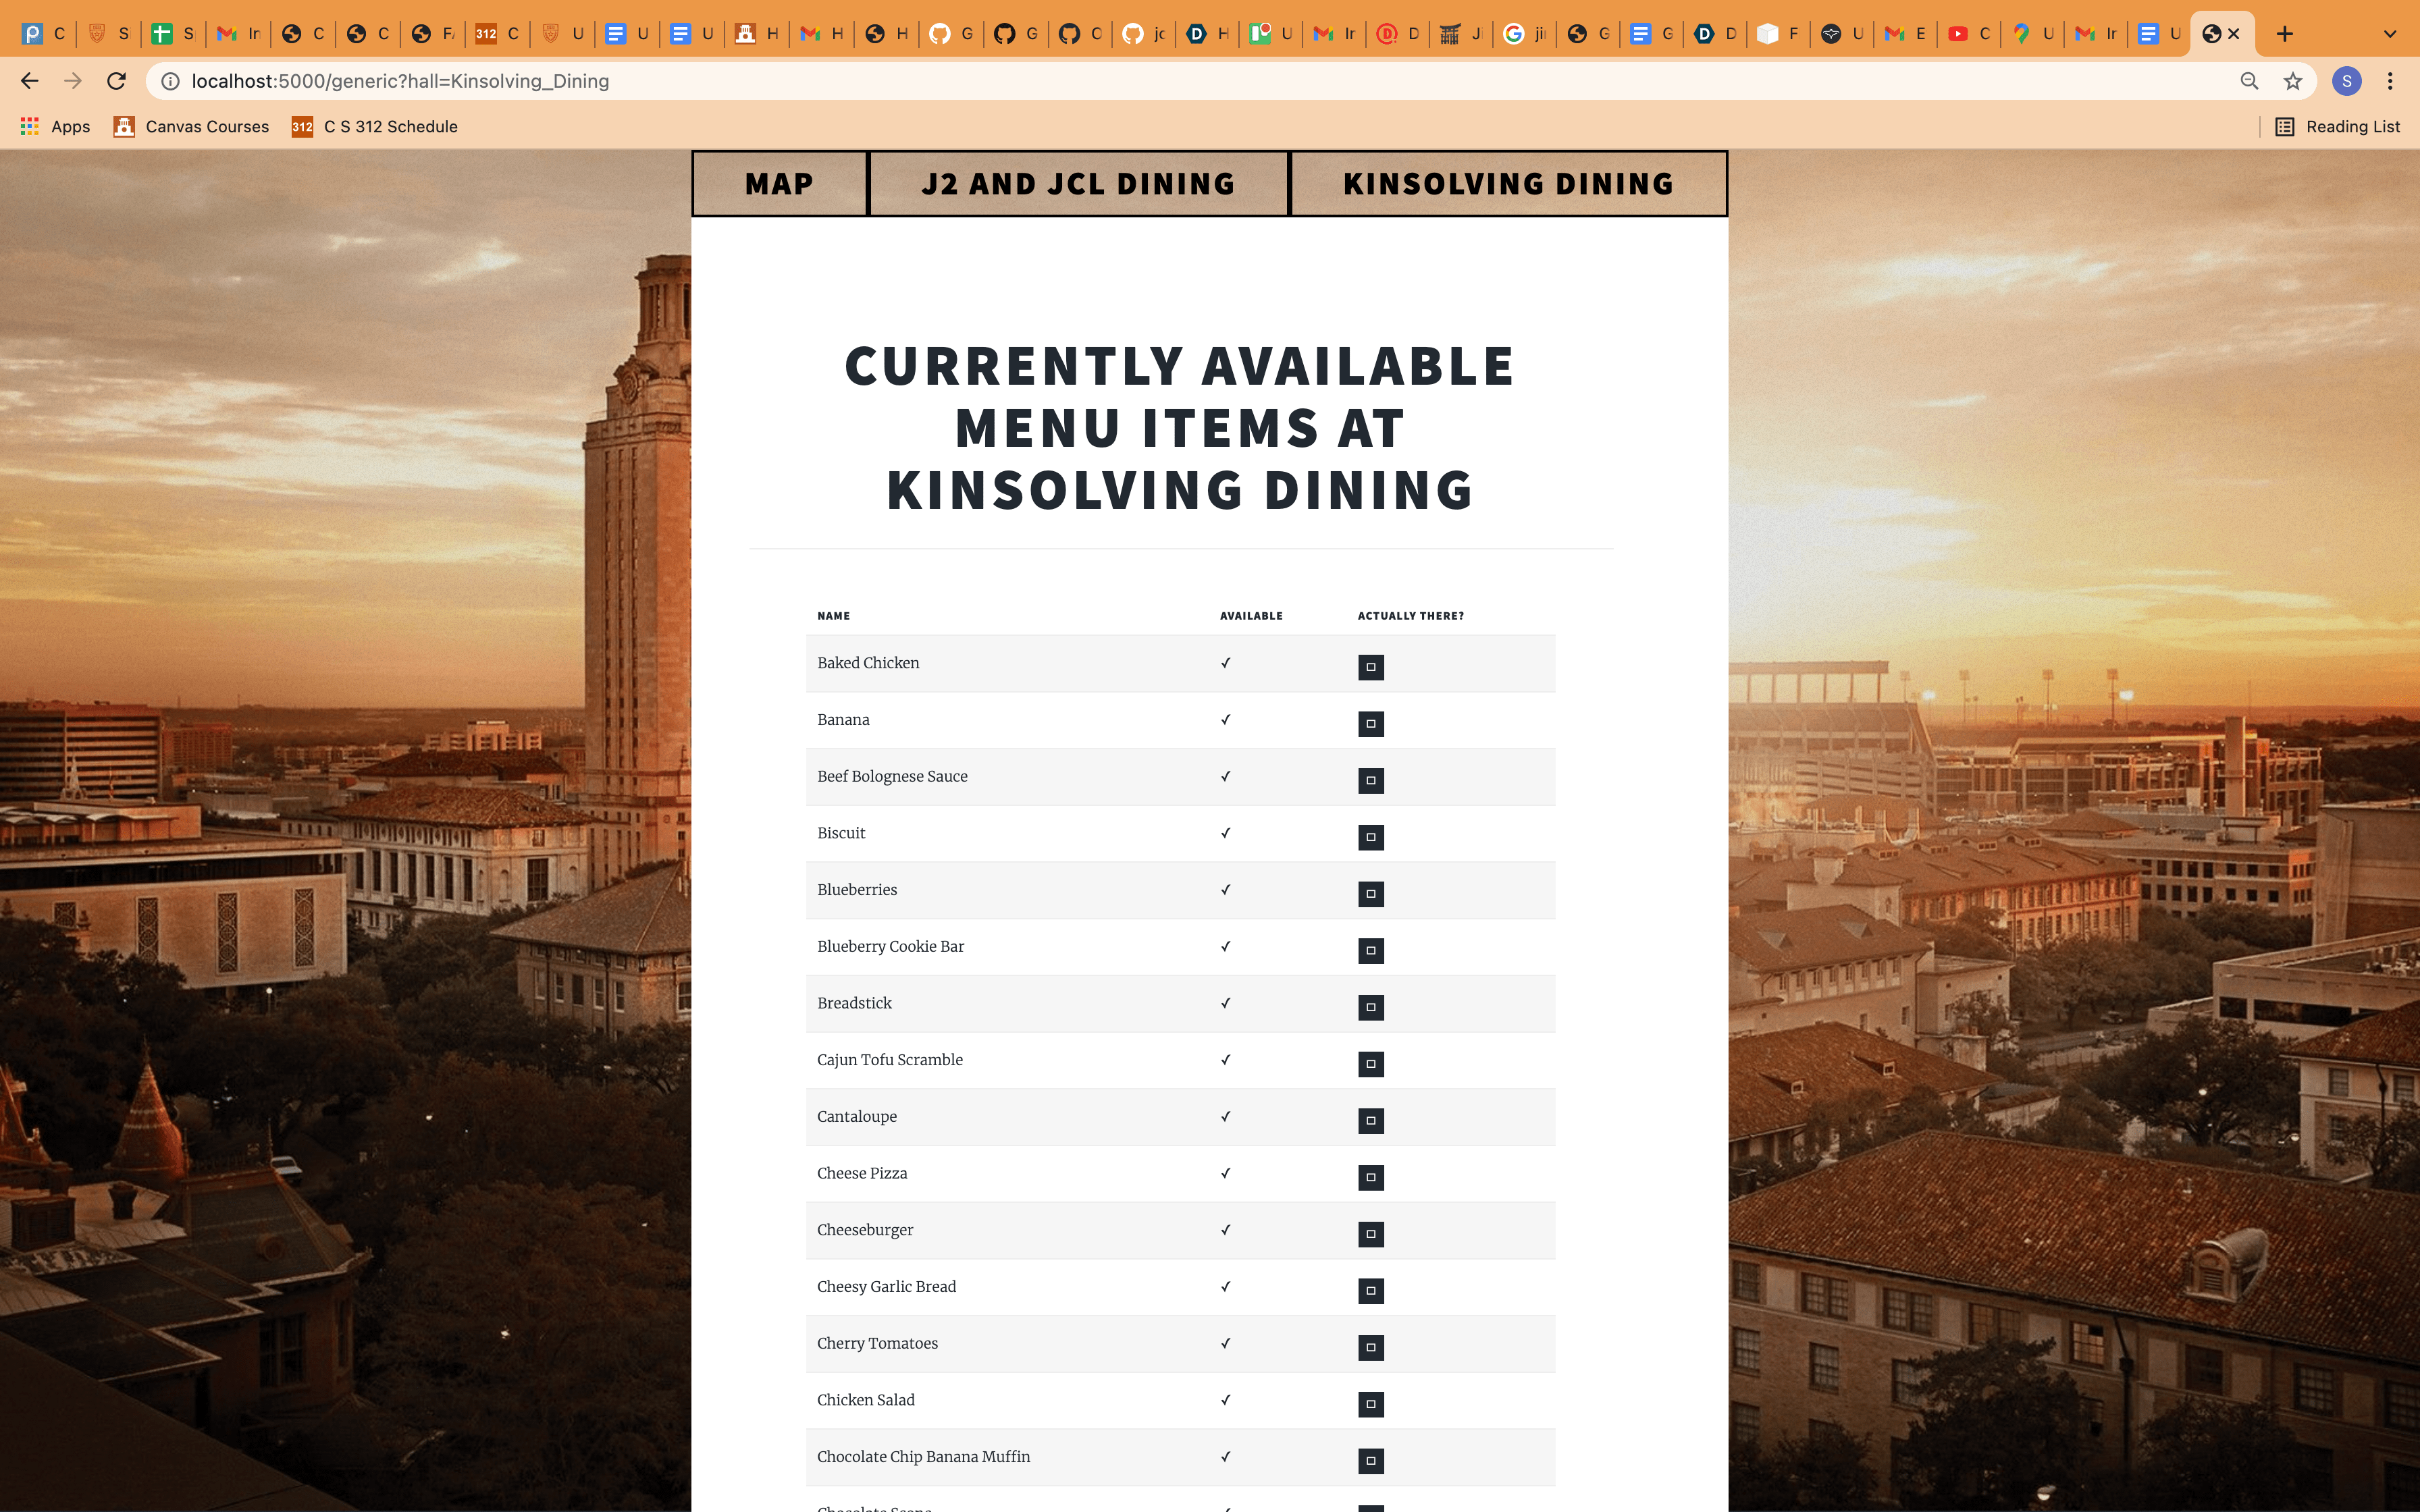Open the Canvas Courses bookmark
This screenshot has height=1512, width=2420.
click(x=191, y=126)
